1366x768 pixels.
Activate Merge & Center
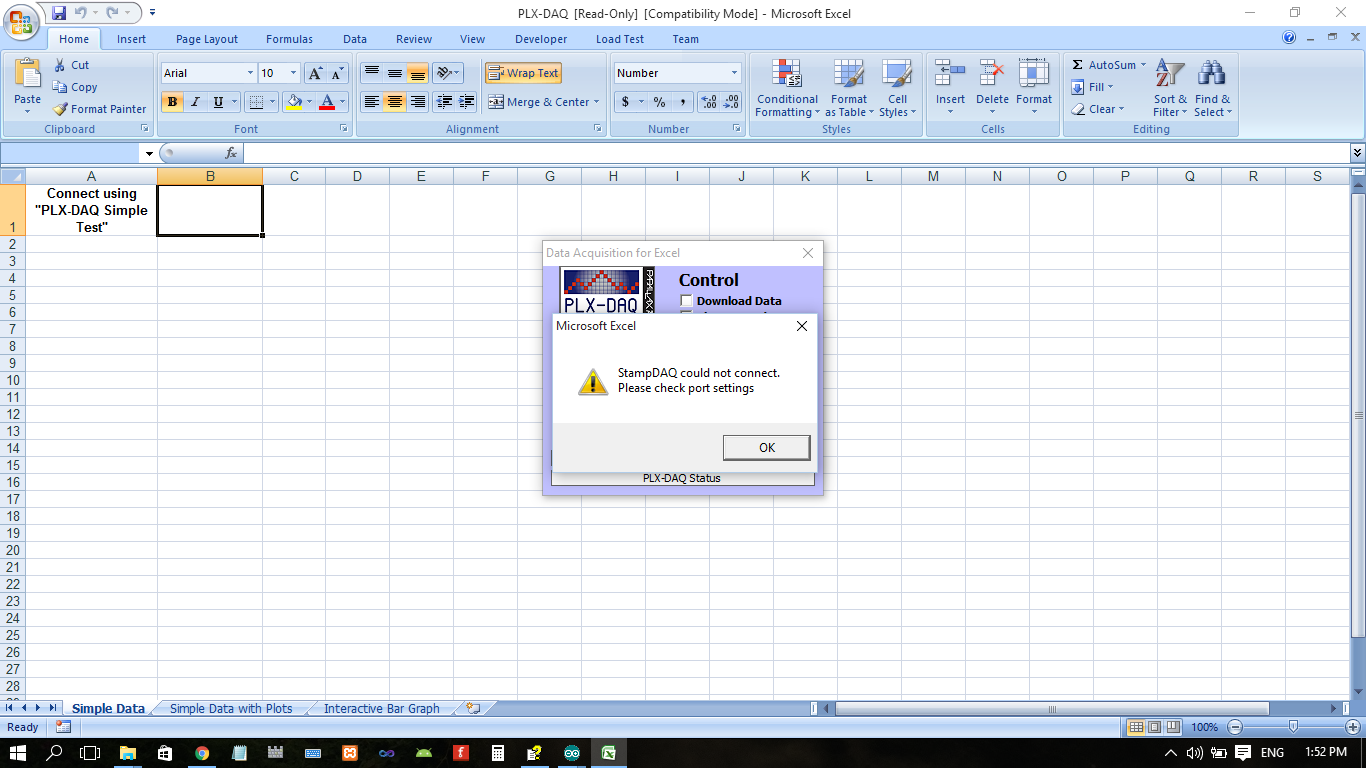(x=538, y=102)
